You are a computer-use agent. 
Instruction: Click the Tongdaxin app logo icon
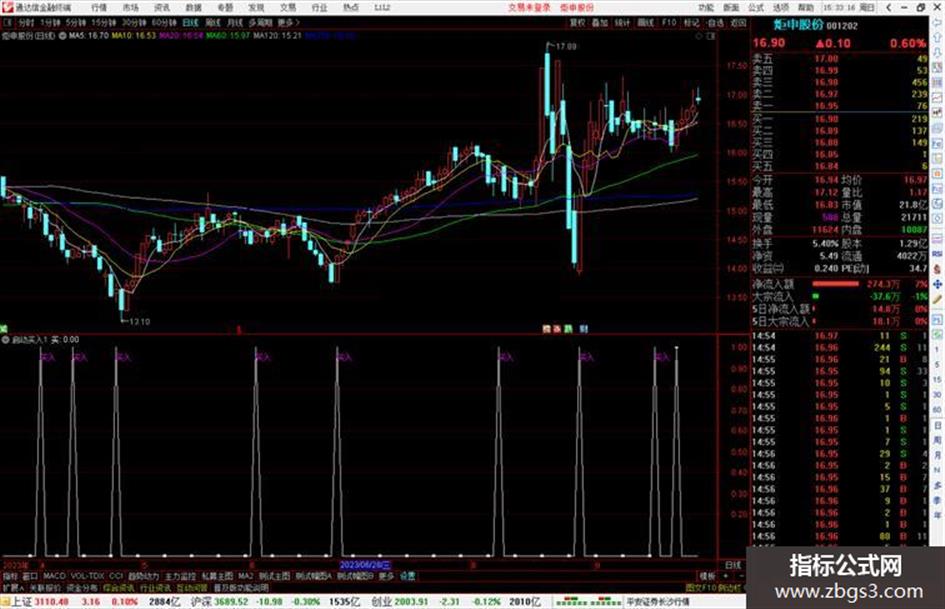point(7,7)
